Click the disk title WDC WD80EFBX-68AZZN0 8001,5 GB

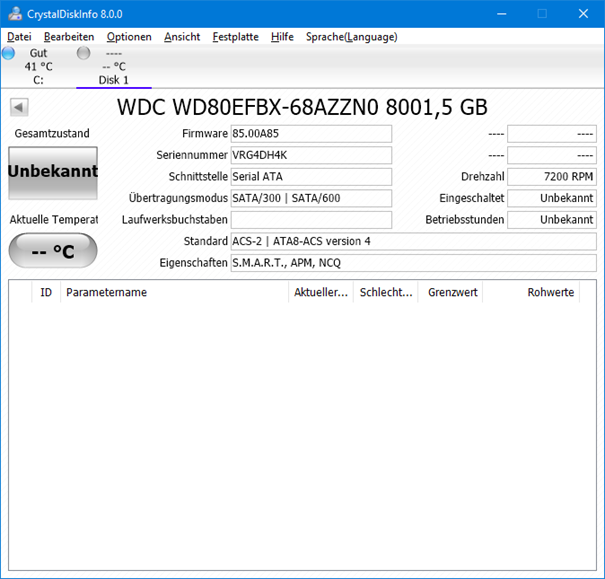[302, 107]
